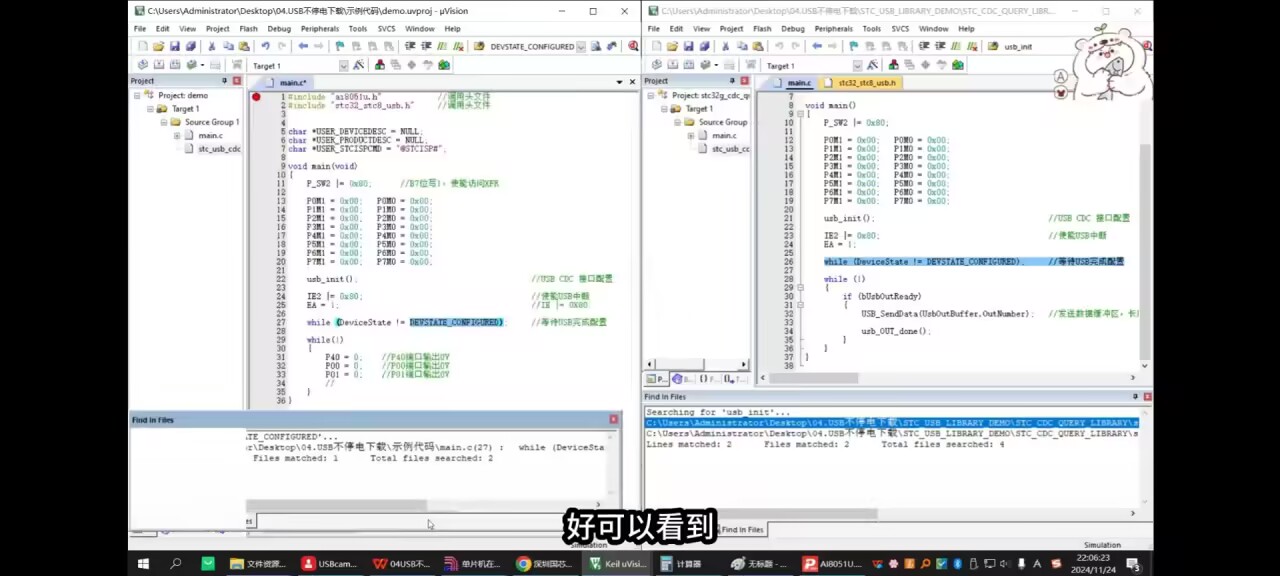Click Open File icon in right window toolbar
1280x576 pixels.
(672, 47)
